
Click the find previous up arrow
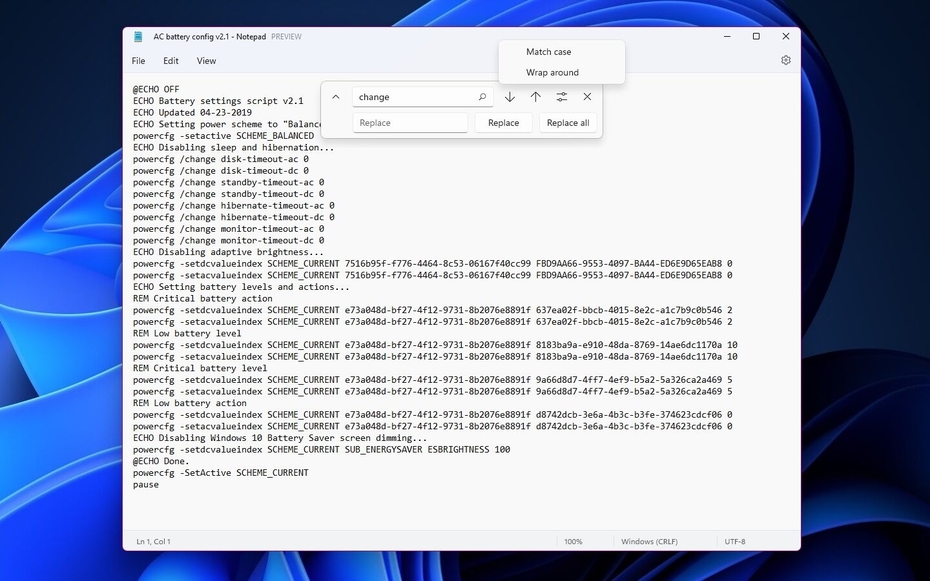(535, 96)
